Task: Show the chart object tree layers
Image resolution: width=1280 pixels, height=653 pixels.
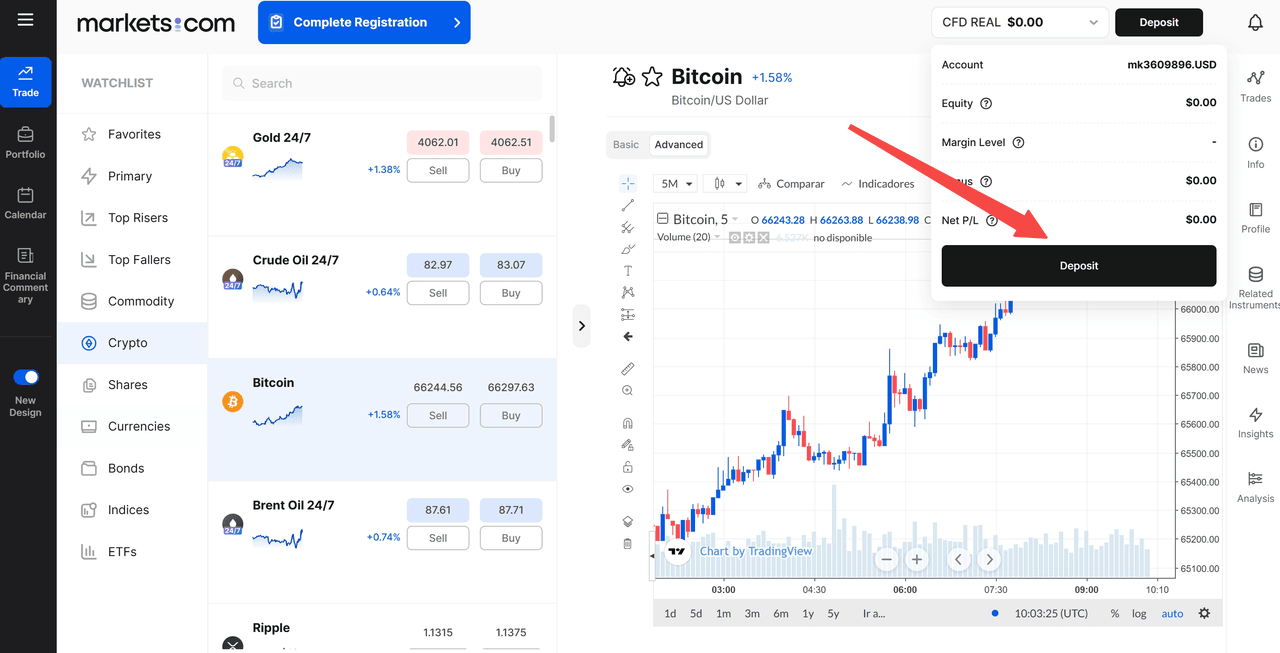Action: pyautogui.click(x=628, y=521)
